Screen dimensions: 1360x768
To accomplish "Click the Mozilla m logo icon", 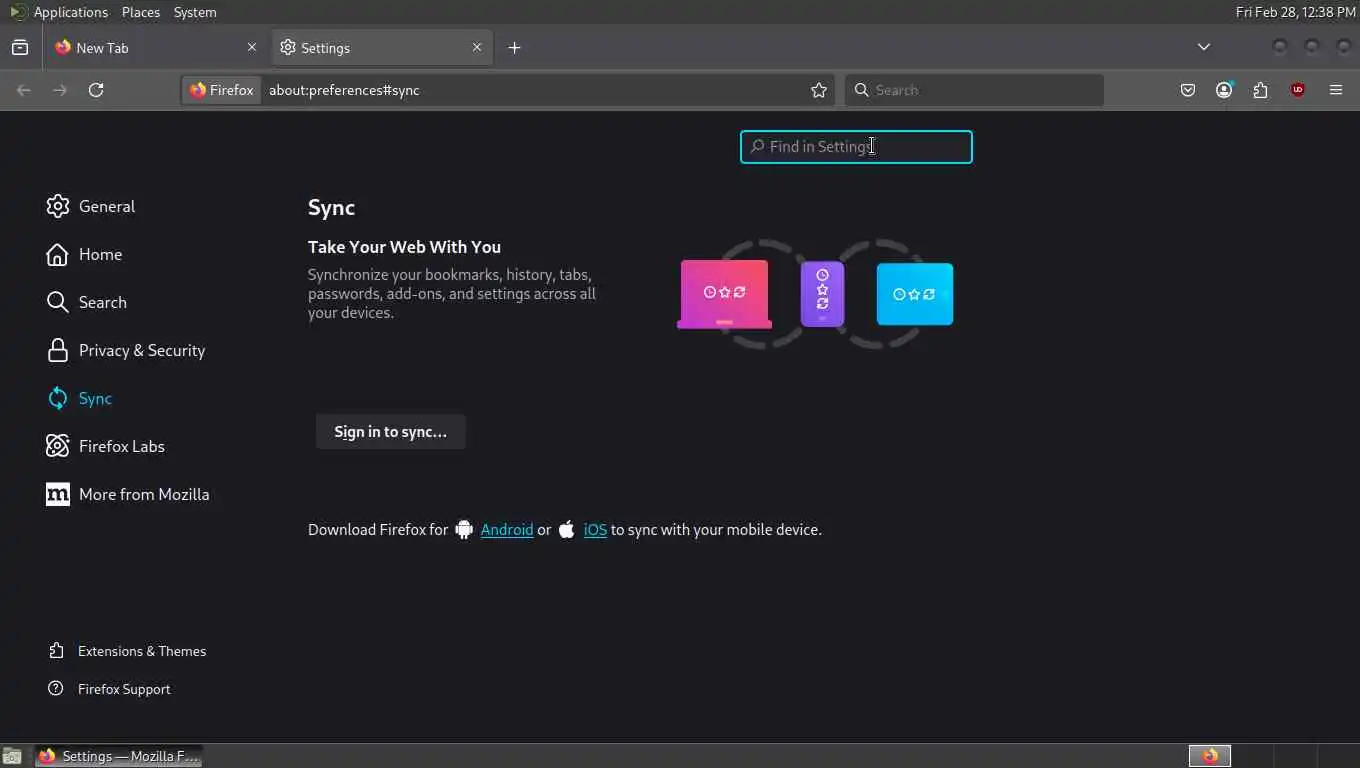I will pos(58,494).
